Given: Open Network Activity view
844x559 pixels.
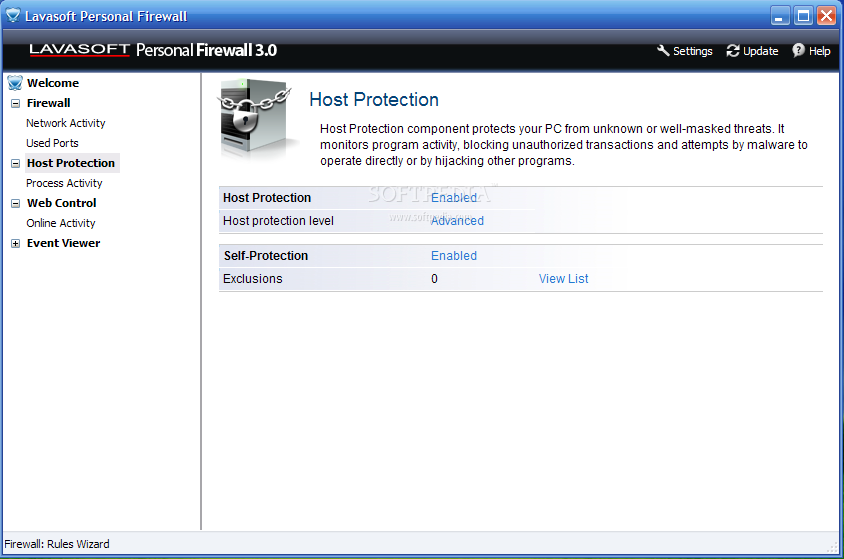Looking at the screenshot, I should 66,123.
